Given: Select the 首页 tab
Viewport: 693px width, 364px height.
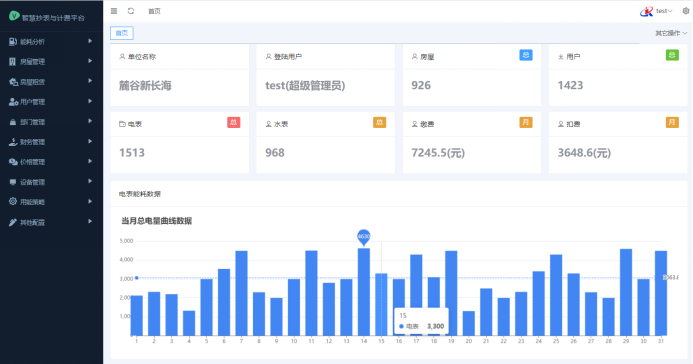Looking at the screenshot, I should coord(122,33).
